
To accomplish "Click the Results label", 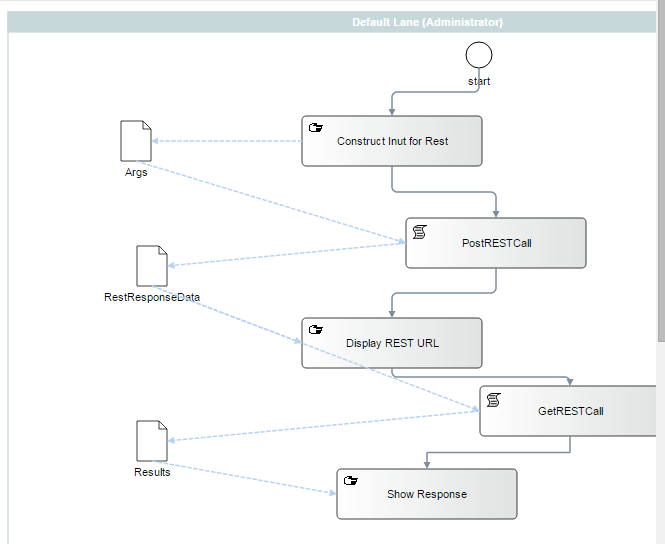I will click(x=152, y=472).
